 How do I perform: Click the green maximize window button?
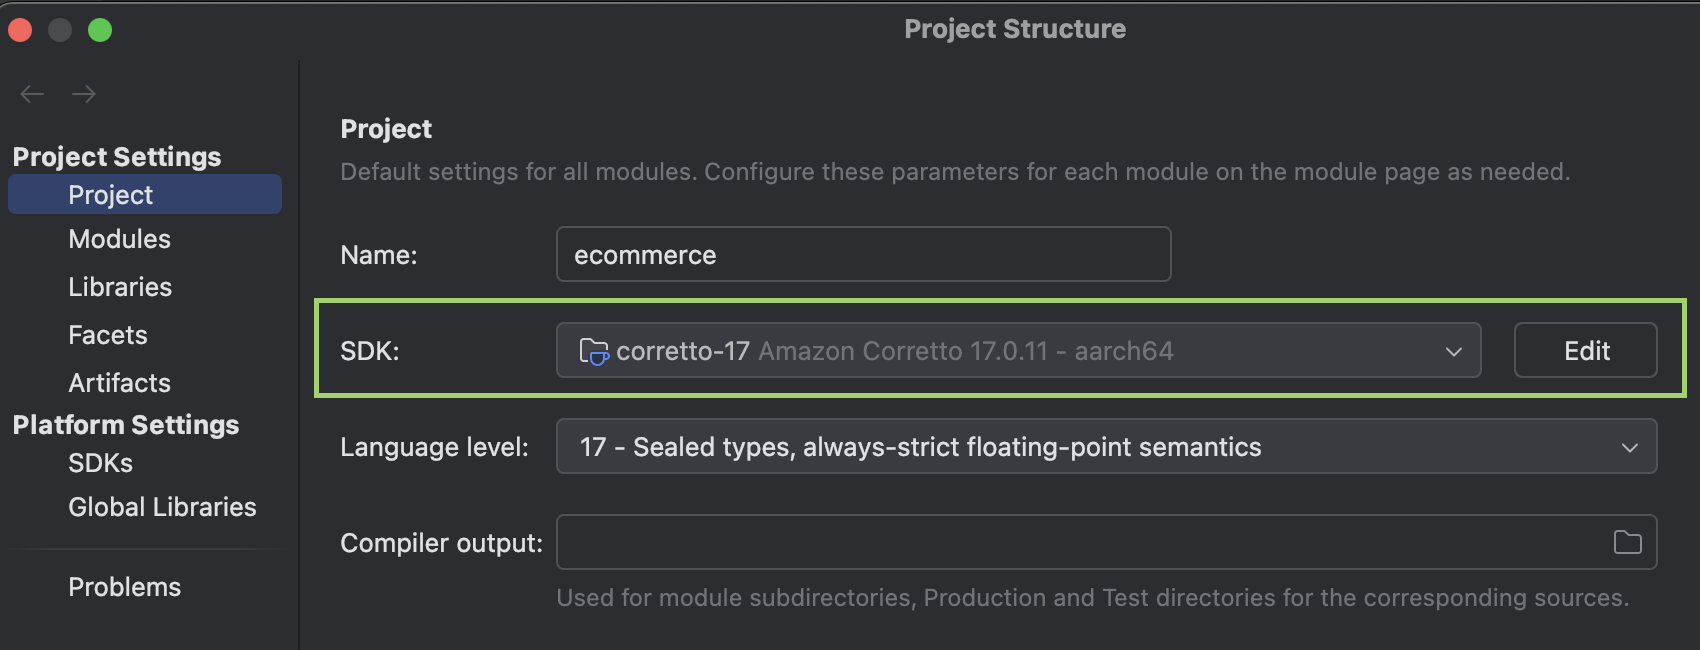100,30
